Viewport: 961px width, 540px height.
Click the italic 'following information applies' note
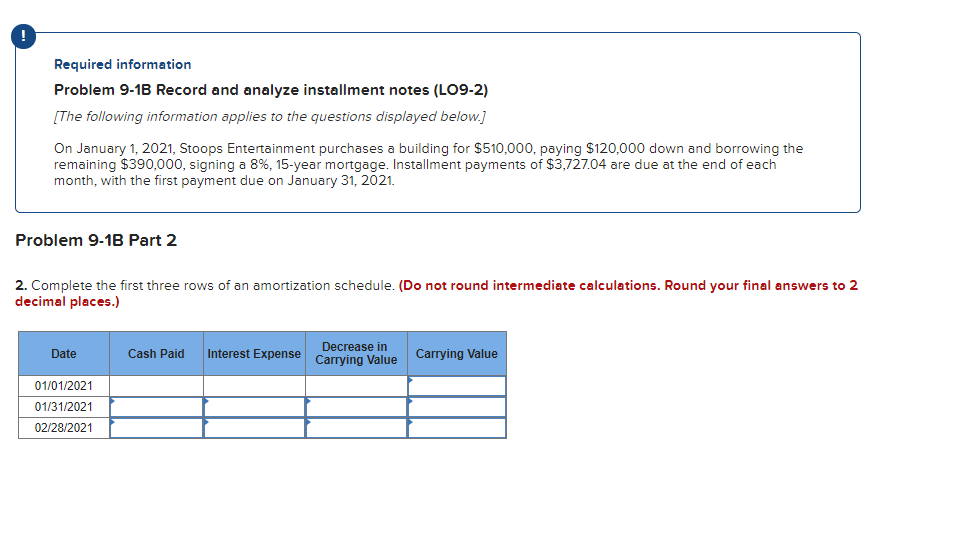pyautogui.click(x=270, y=116)
